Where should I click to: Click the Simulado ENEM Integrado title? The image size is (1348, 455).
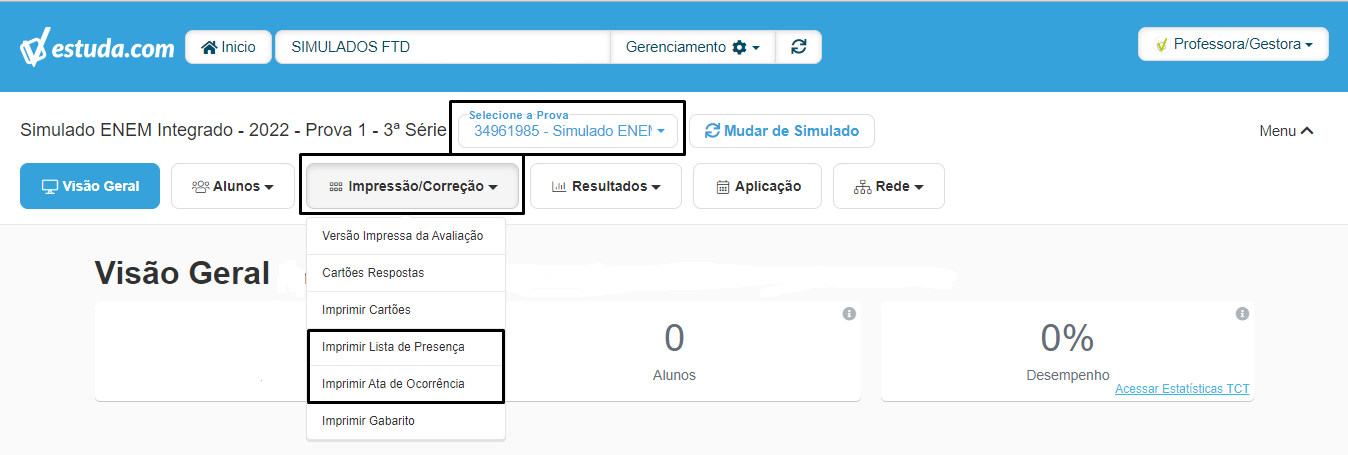(x=233, y=131)
